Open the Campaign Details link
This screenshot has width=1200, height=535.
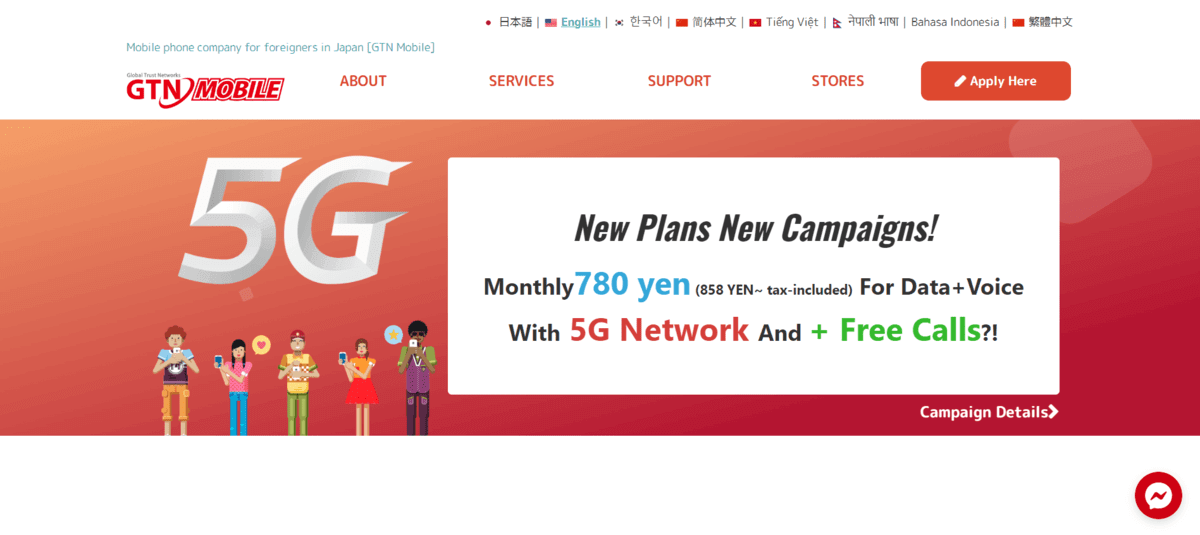(x=989, y=411)
